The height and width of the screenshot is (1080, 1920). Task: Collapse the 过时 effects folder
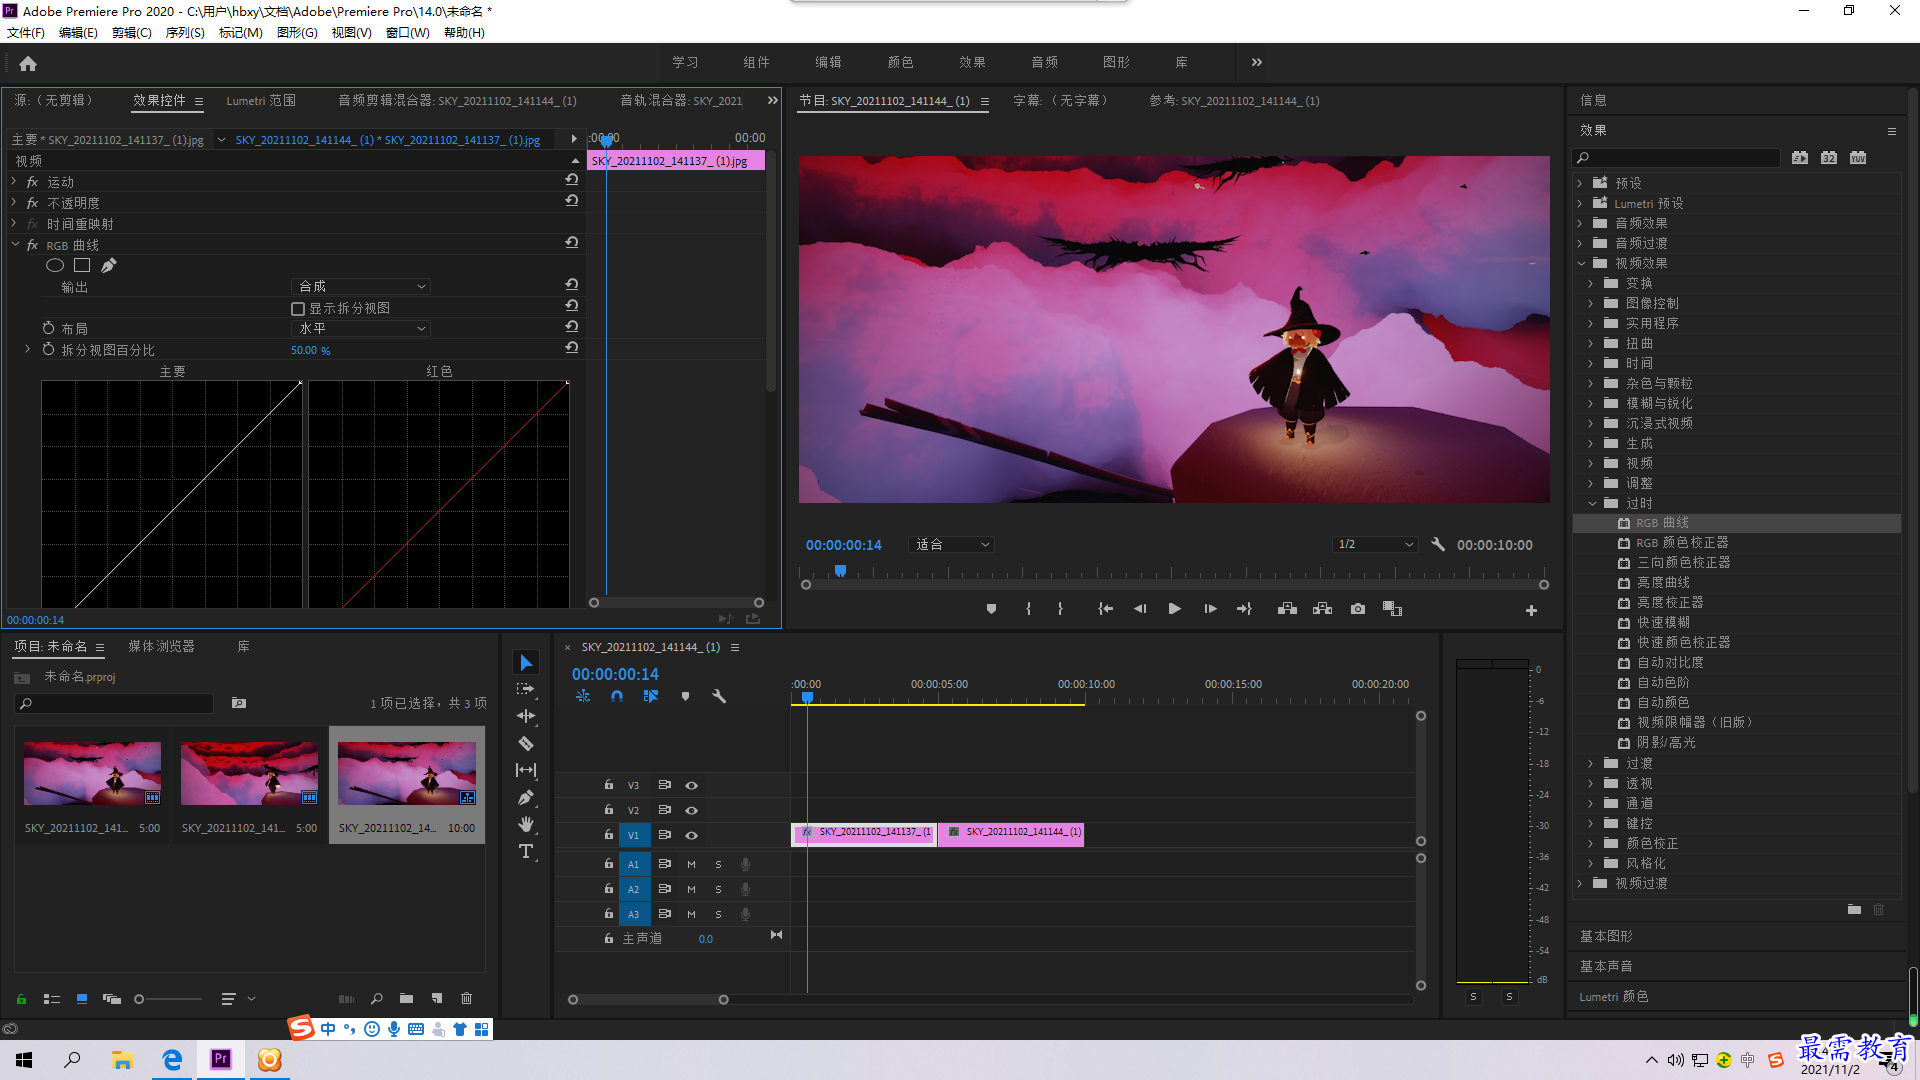1592,503
